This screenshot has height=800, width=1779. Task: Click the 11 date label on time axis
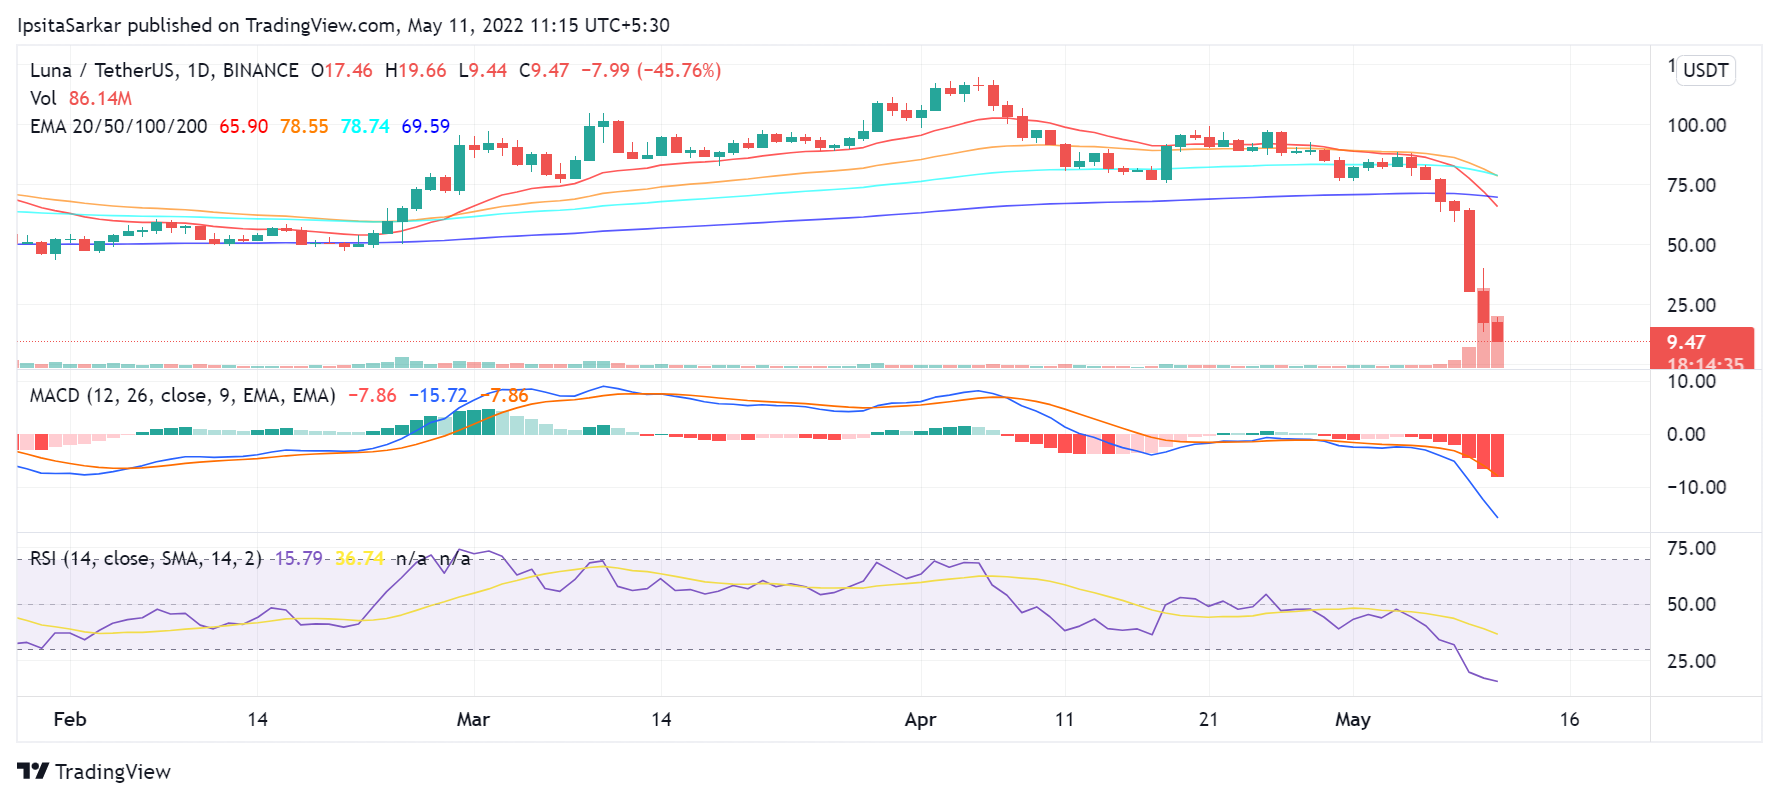click(1065, 719)
